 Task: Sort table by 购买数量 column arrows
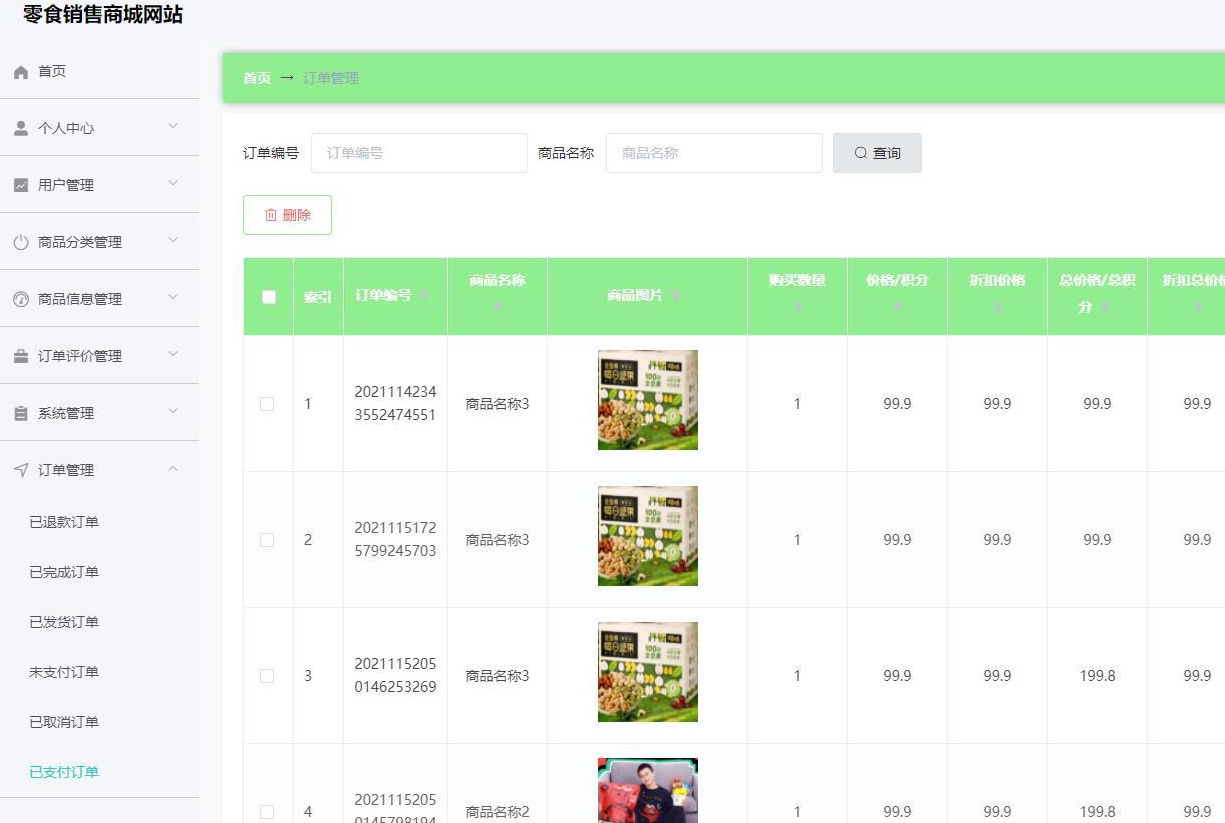point(797,307)
